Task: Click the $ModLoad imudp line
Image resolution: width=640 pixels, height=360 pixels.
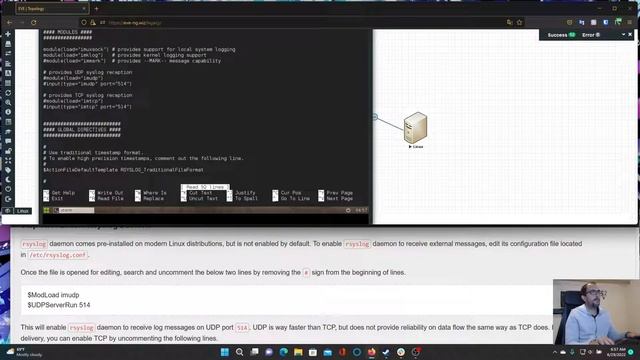Action: pyautogui.click(x=53, y=295)
